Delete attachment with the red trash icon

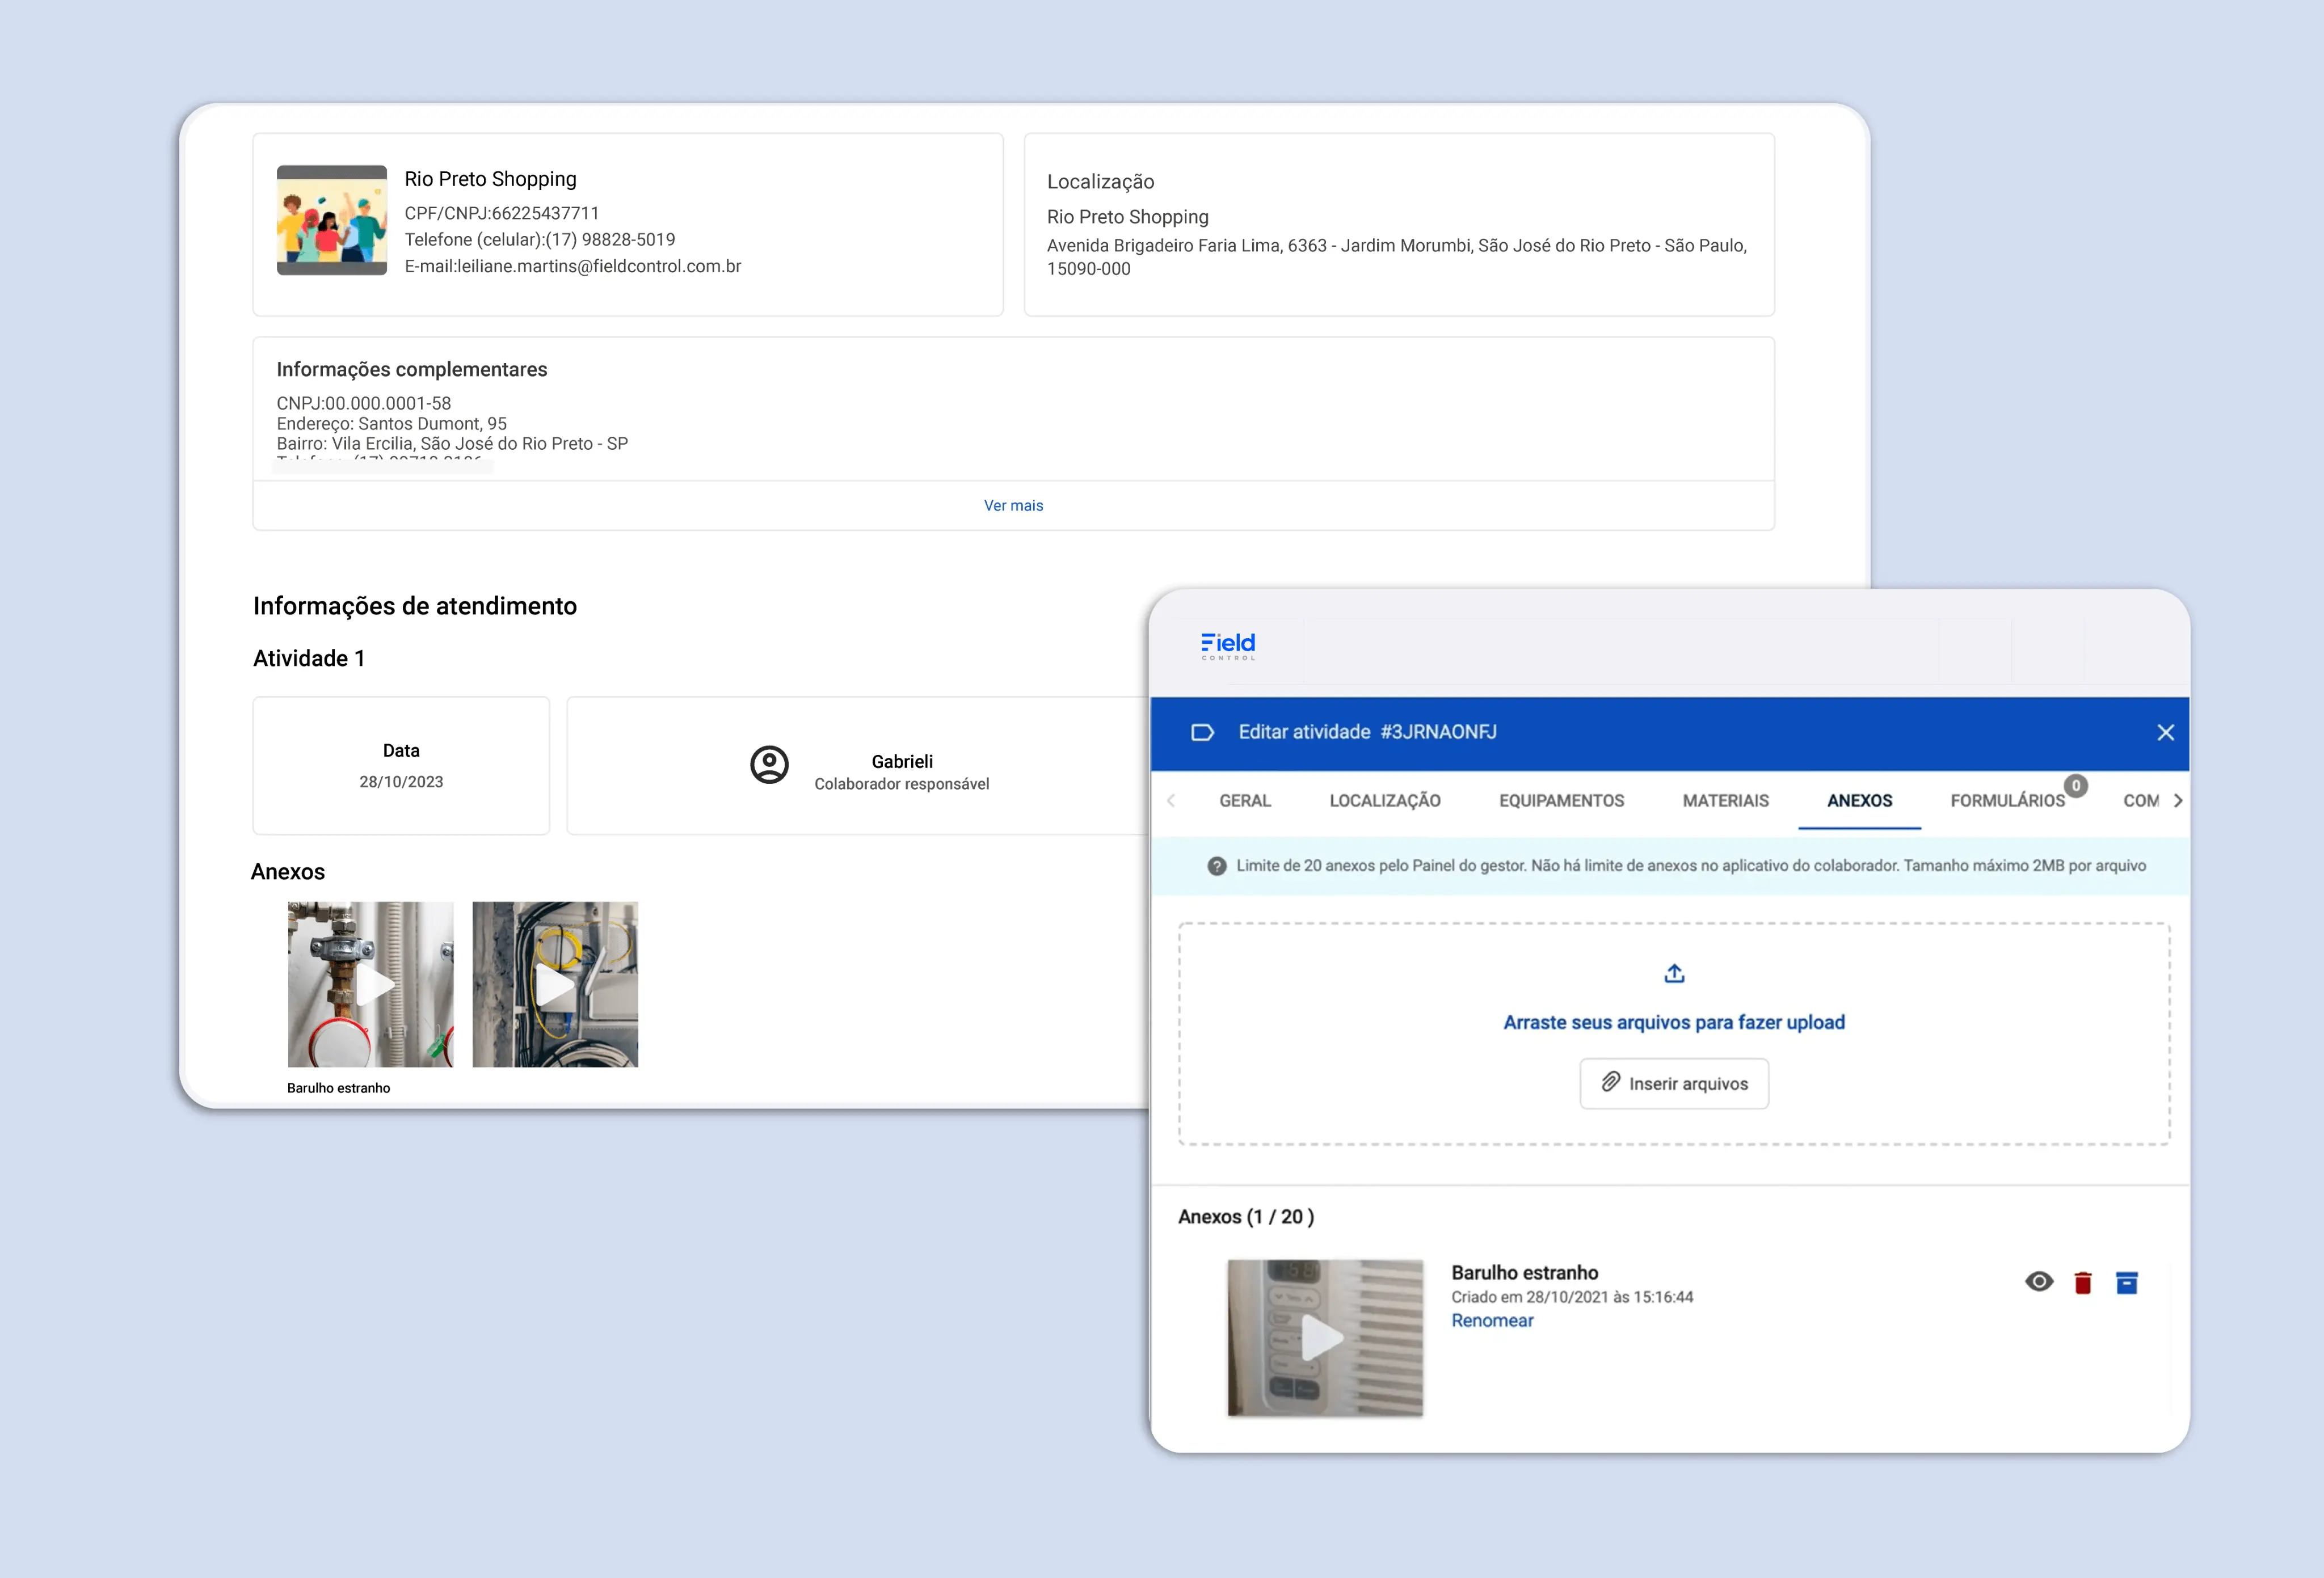pos(2082,1283)
